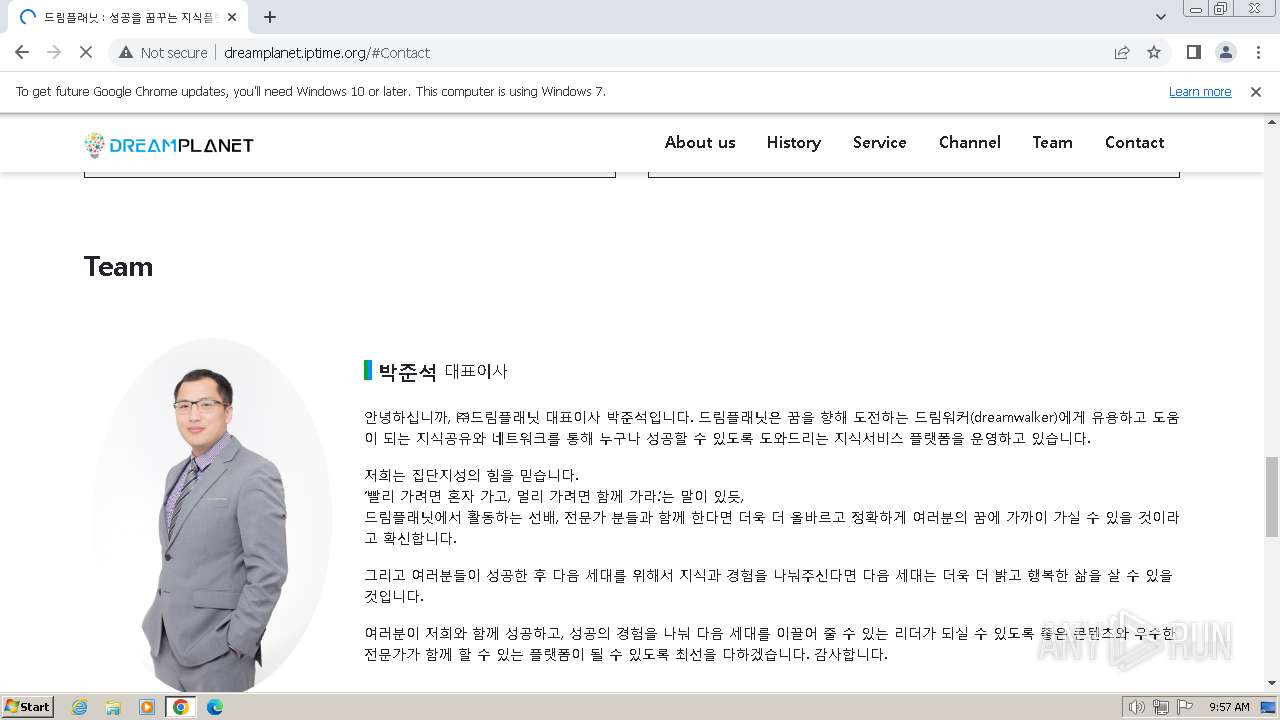Open the Not secure site info

coord(164,52)
